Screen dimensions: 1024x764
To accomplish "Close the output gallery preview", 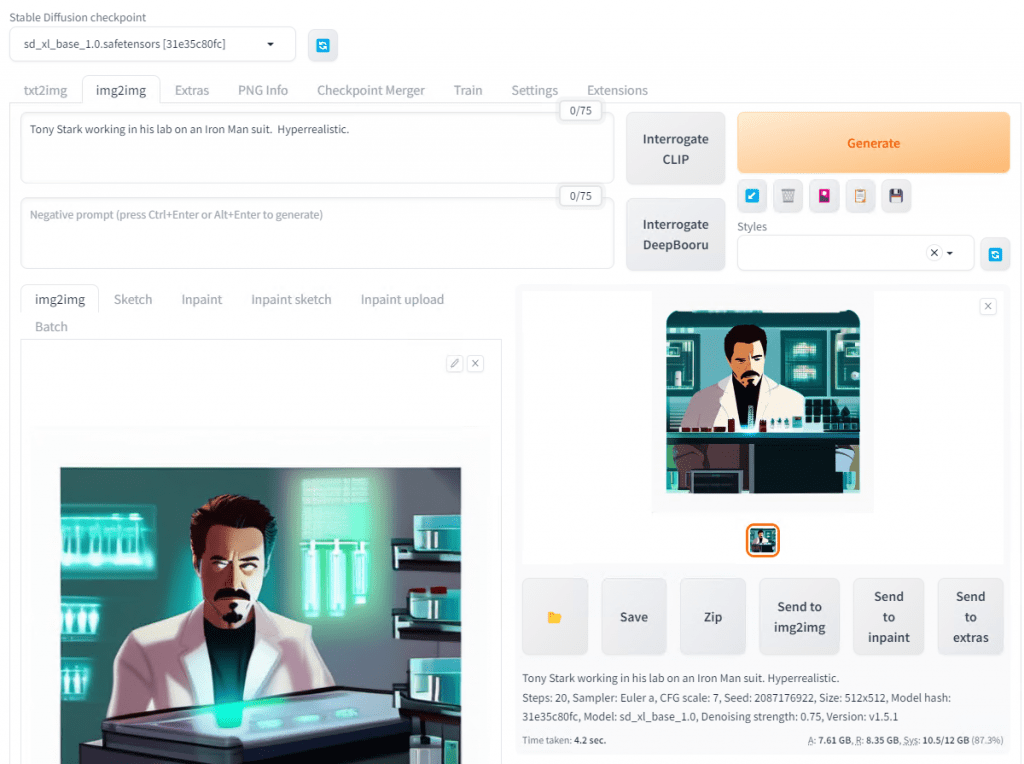I will point(988,306).
